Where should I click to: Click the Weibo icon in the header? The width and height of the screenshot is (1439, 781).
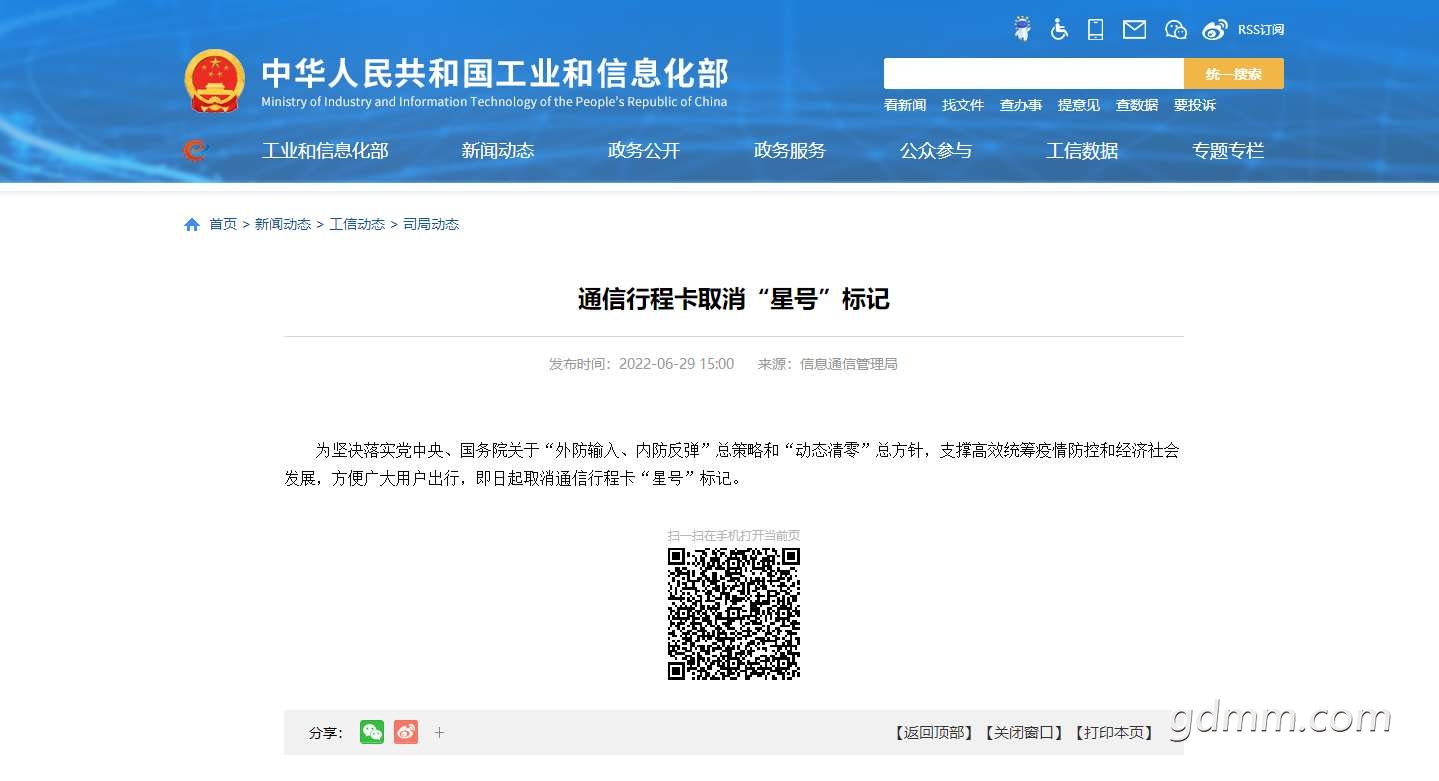tap(1215, 30)
